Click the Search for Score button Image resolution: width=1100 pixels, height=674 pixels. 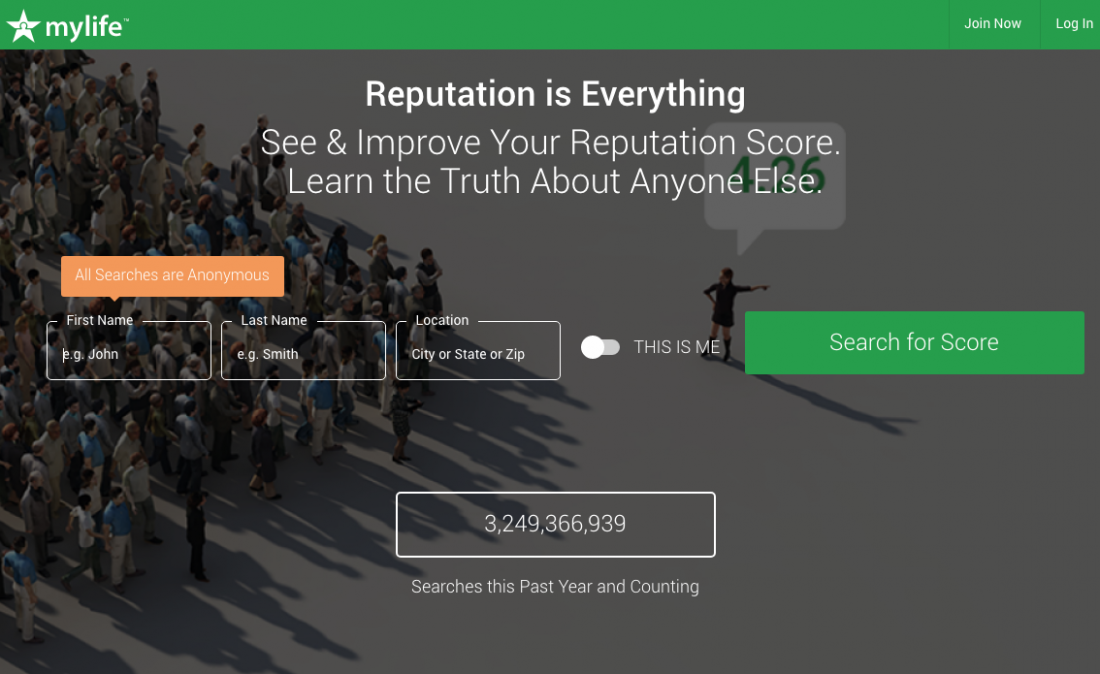[914, 342]
